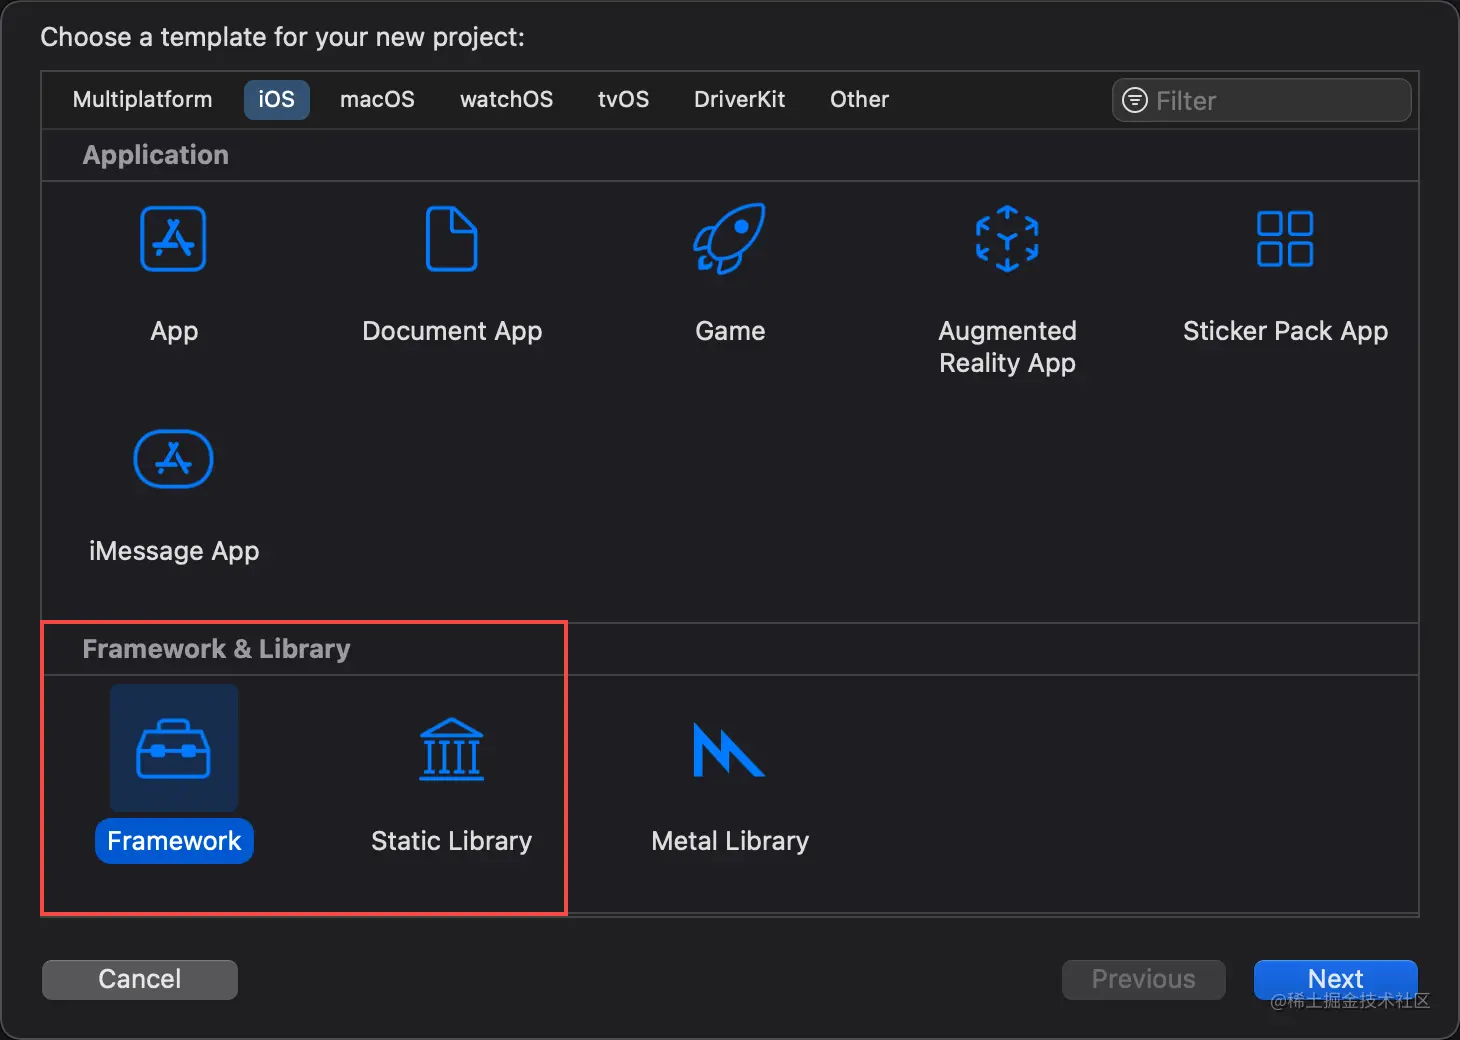Viewport: 1460px width, 1040px height.
Task: Choose the Document App template icon
Action: tap(452, 239)
